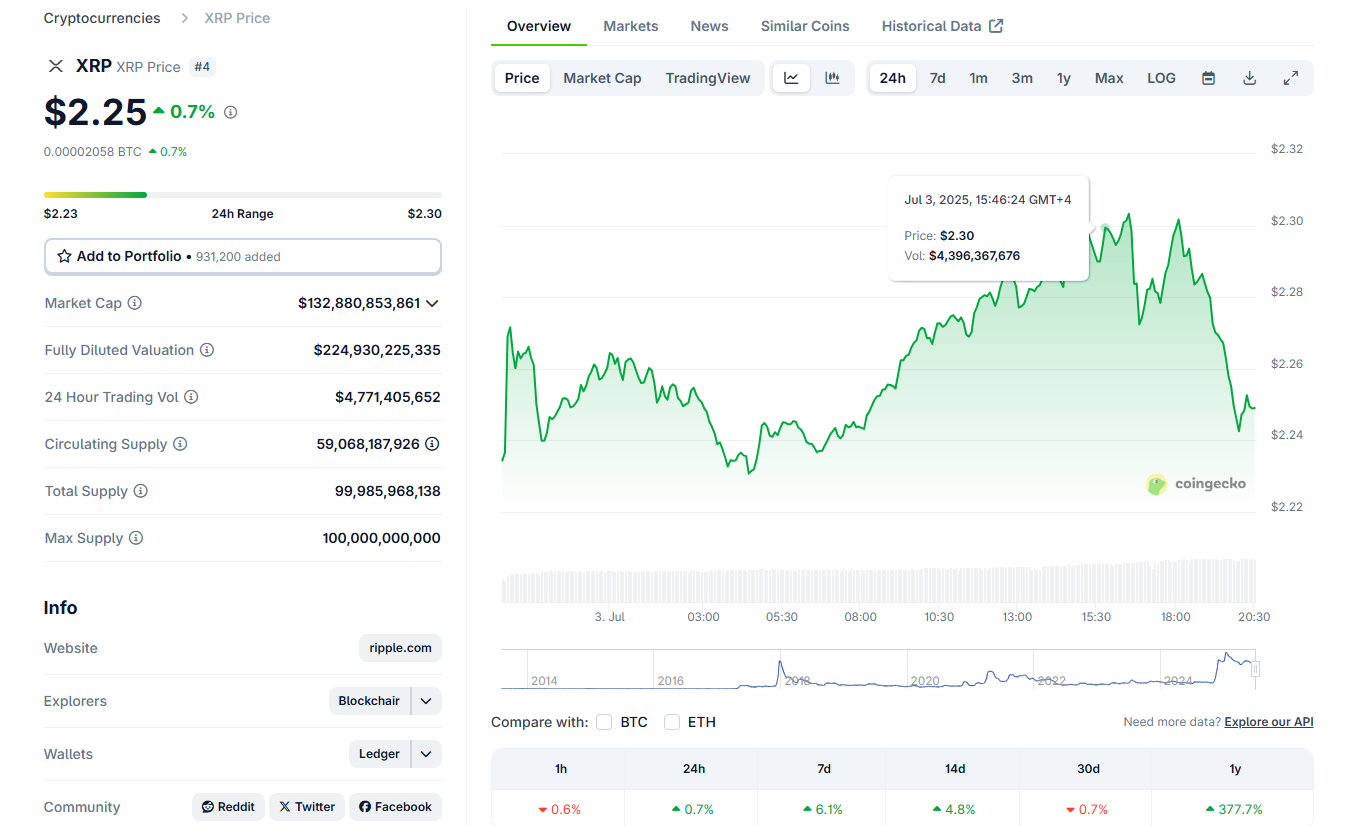Viewport: 1349px width, 826px height.
Task: Open the Reddit community link
Action: point(228,807)
